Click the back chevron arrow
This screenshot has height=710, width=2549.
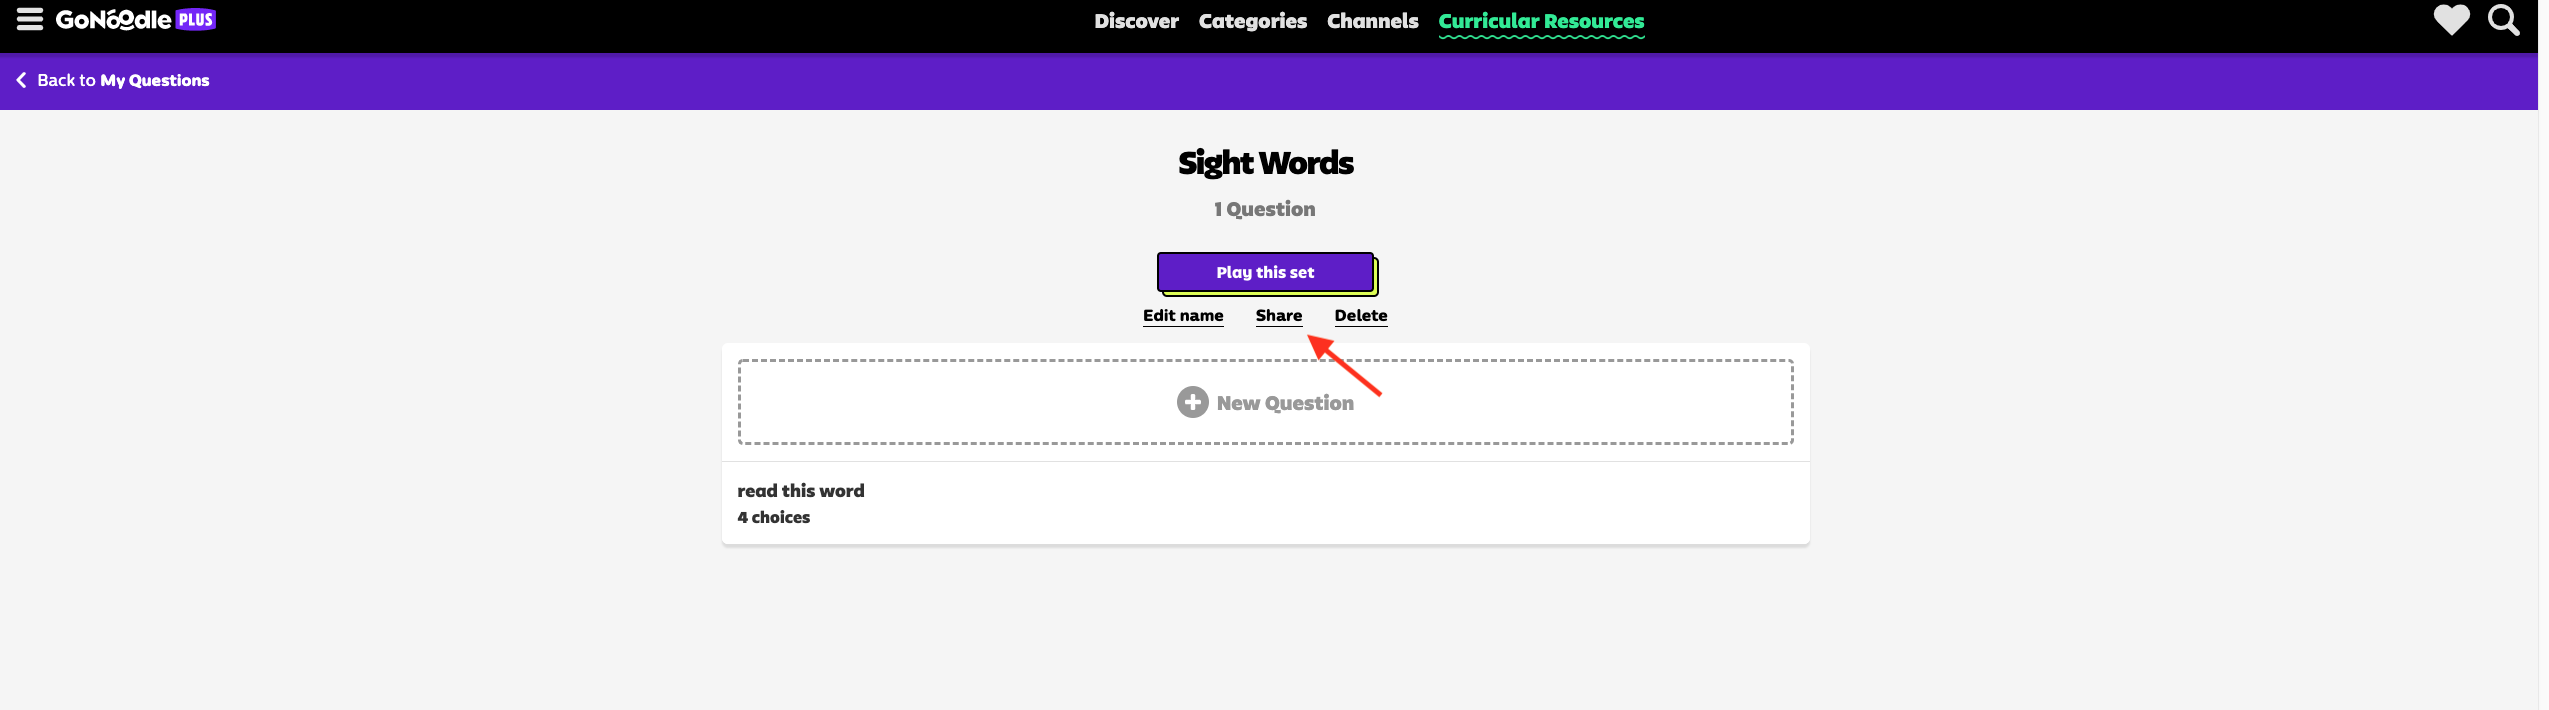pos(21,80)
